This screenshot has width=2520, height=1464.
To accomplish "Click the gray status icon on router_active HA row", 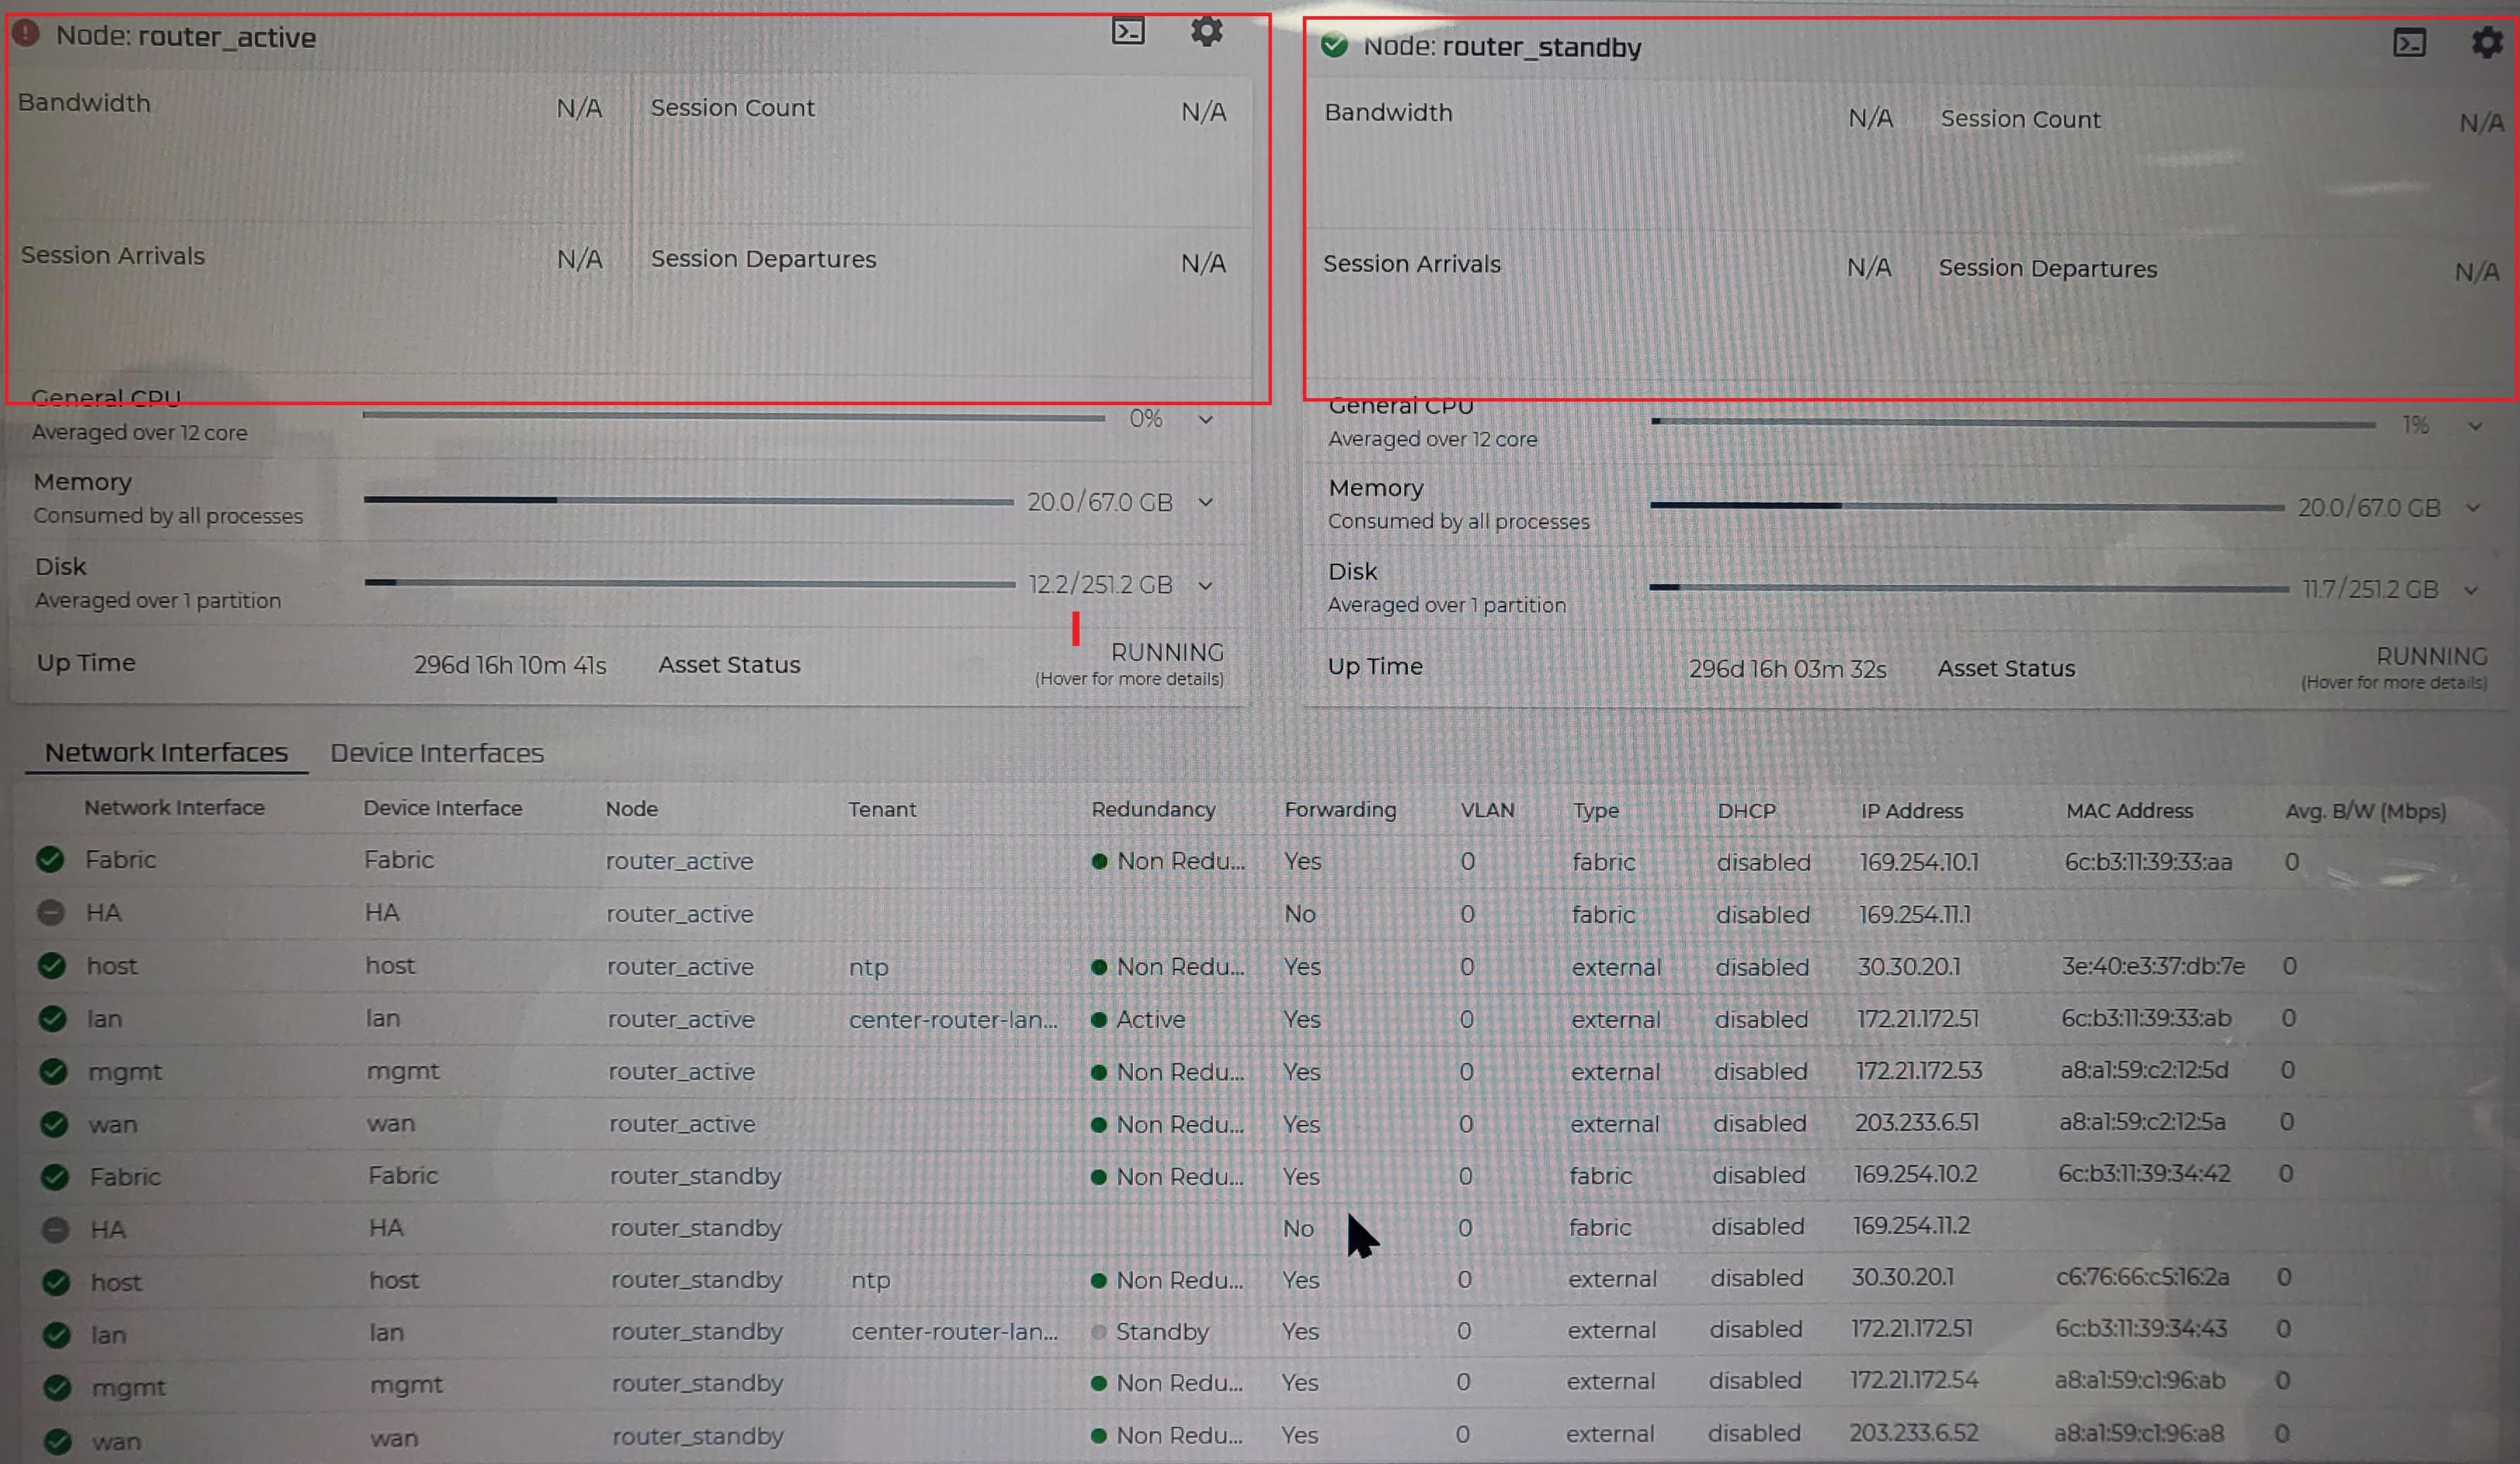I will (x=53, y=911).
